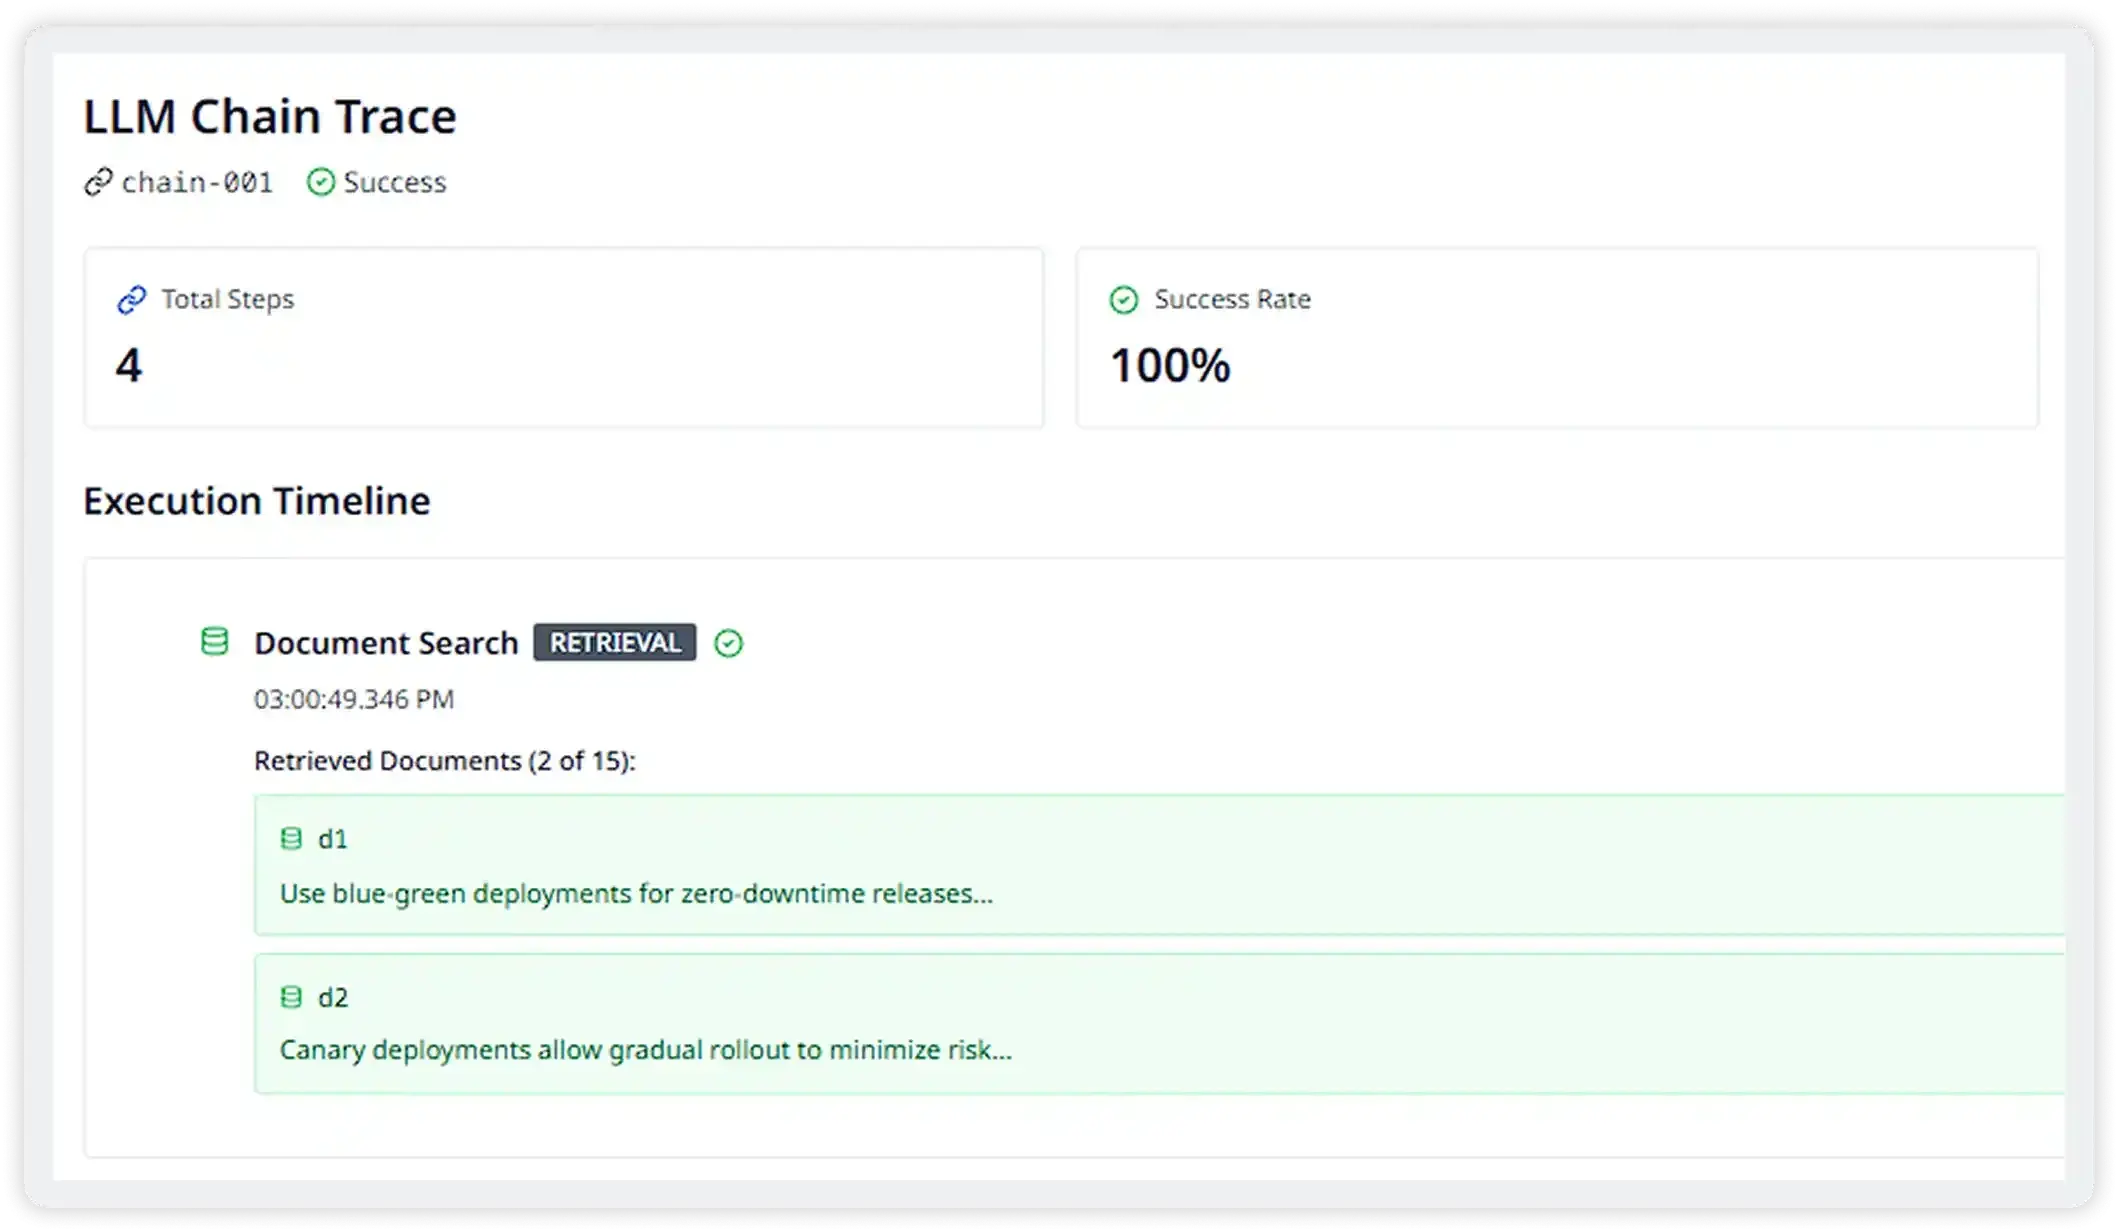The height and width of the screenshot is (1232, 2119).
Task: Click the green check icon after RETRIEVAL badge
Action: (x=728, y=643)
